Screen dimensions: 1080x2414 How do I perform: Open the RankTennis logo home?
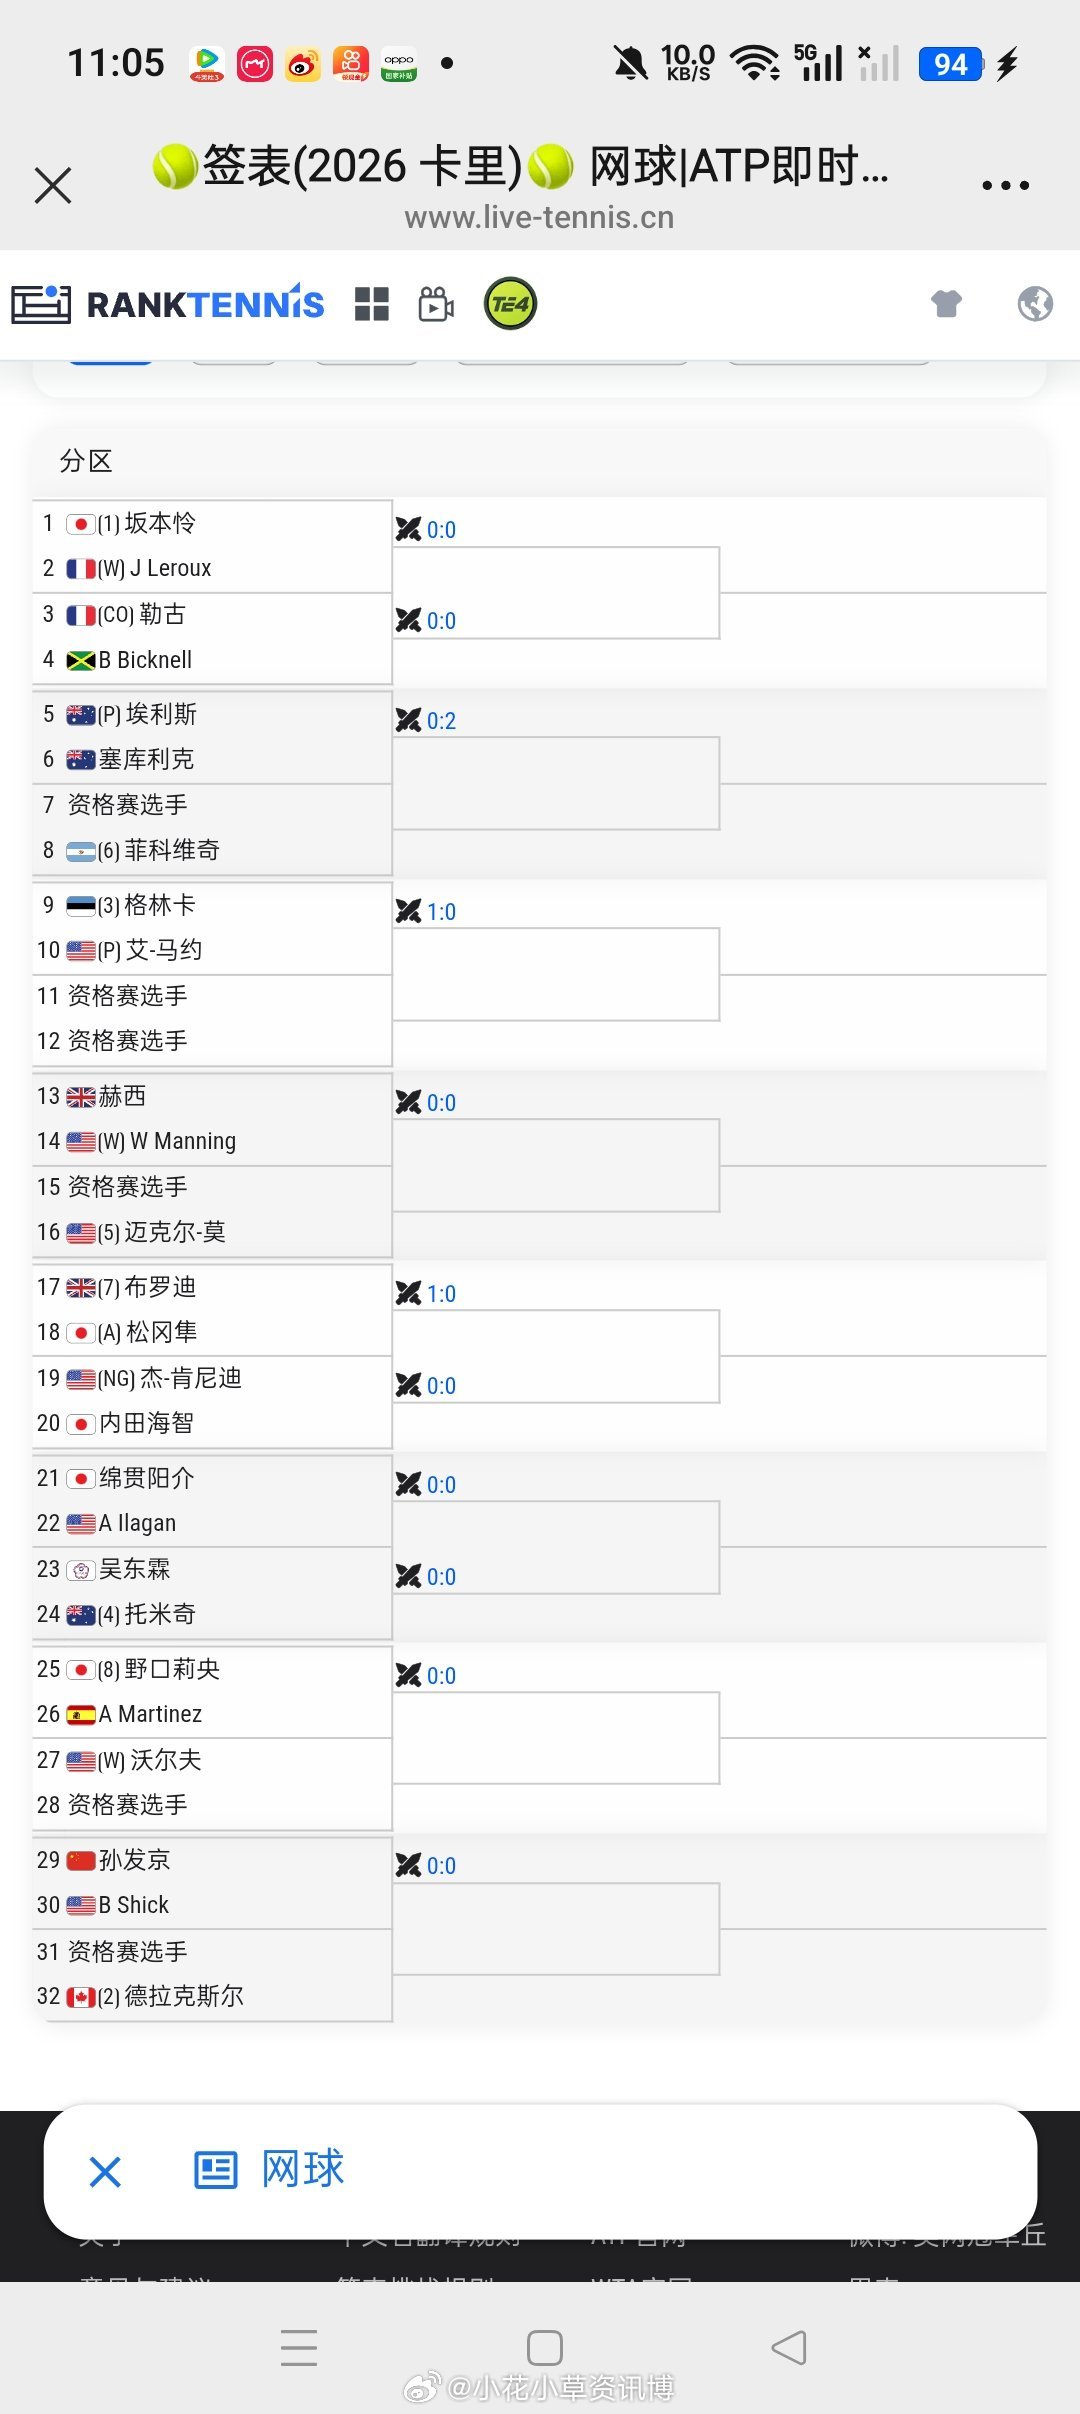click(x=167, y=304)
